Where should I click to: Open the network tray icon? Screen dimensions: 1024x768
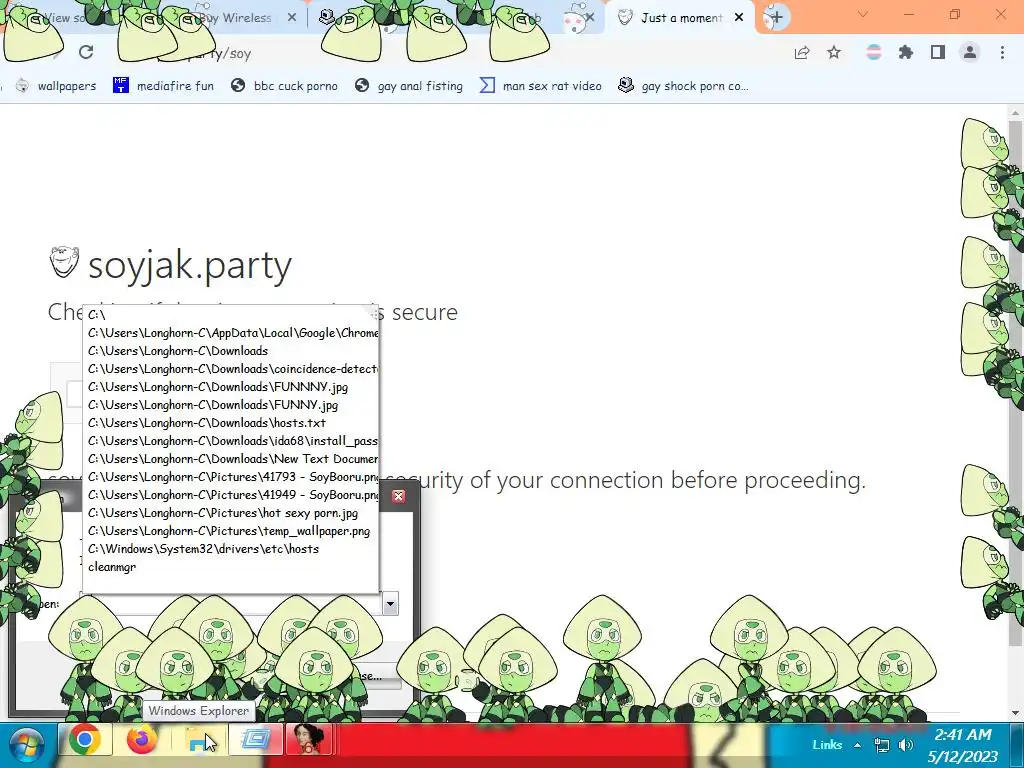(882, 745)
